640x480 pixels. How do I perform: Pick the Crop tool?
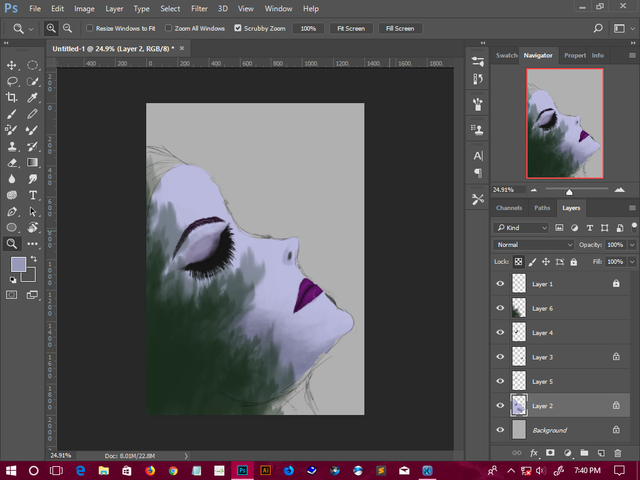click(12, 97)
